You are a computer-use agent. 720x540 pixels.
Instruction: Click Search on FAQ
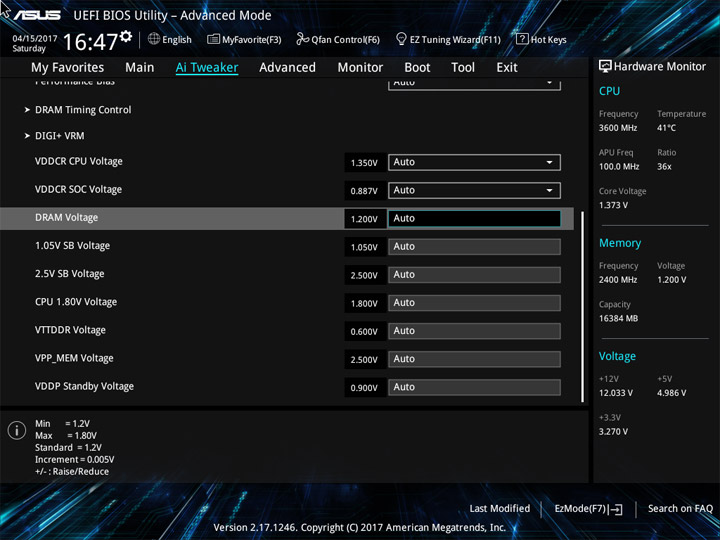[x=680, y=509]
